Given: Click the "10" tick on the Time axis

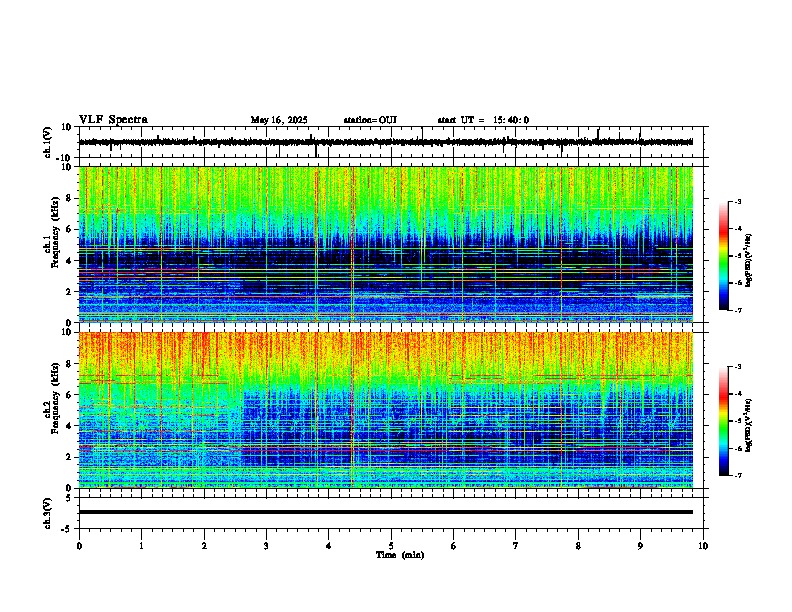Looking at the screenshot, I should (703, 546).
